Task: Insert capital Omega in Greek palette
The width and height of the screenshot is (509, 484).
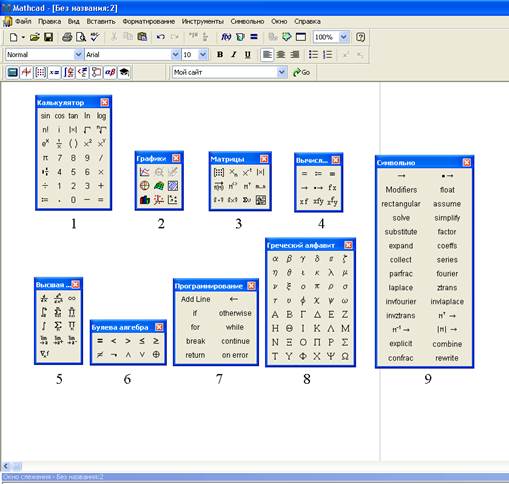Action: click(345, 356)
